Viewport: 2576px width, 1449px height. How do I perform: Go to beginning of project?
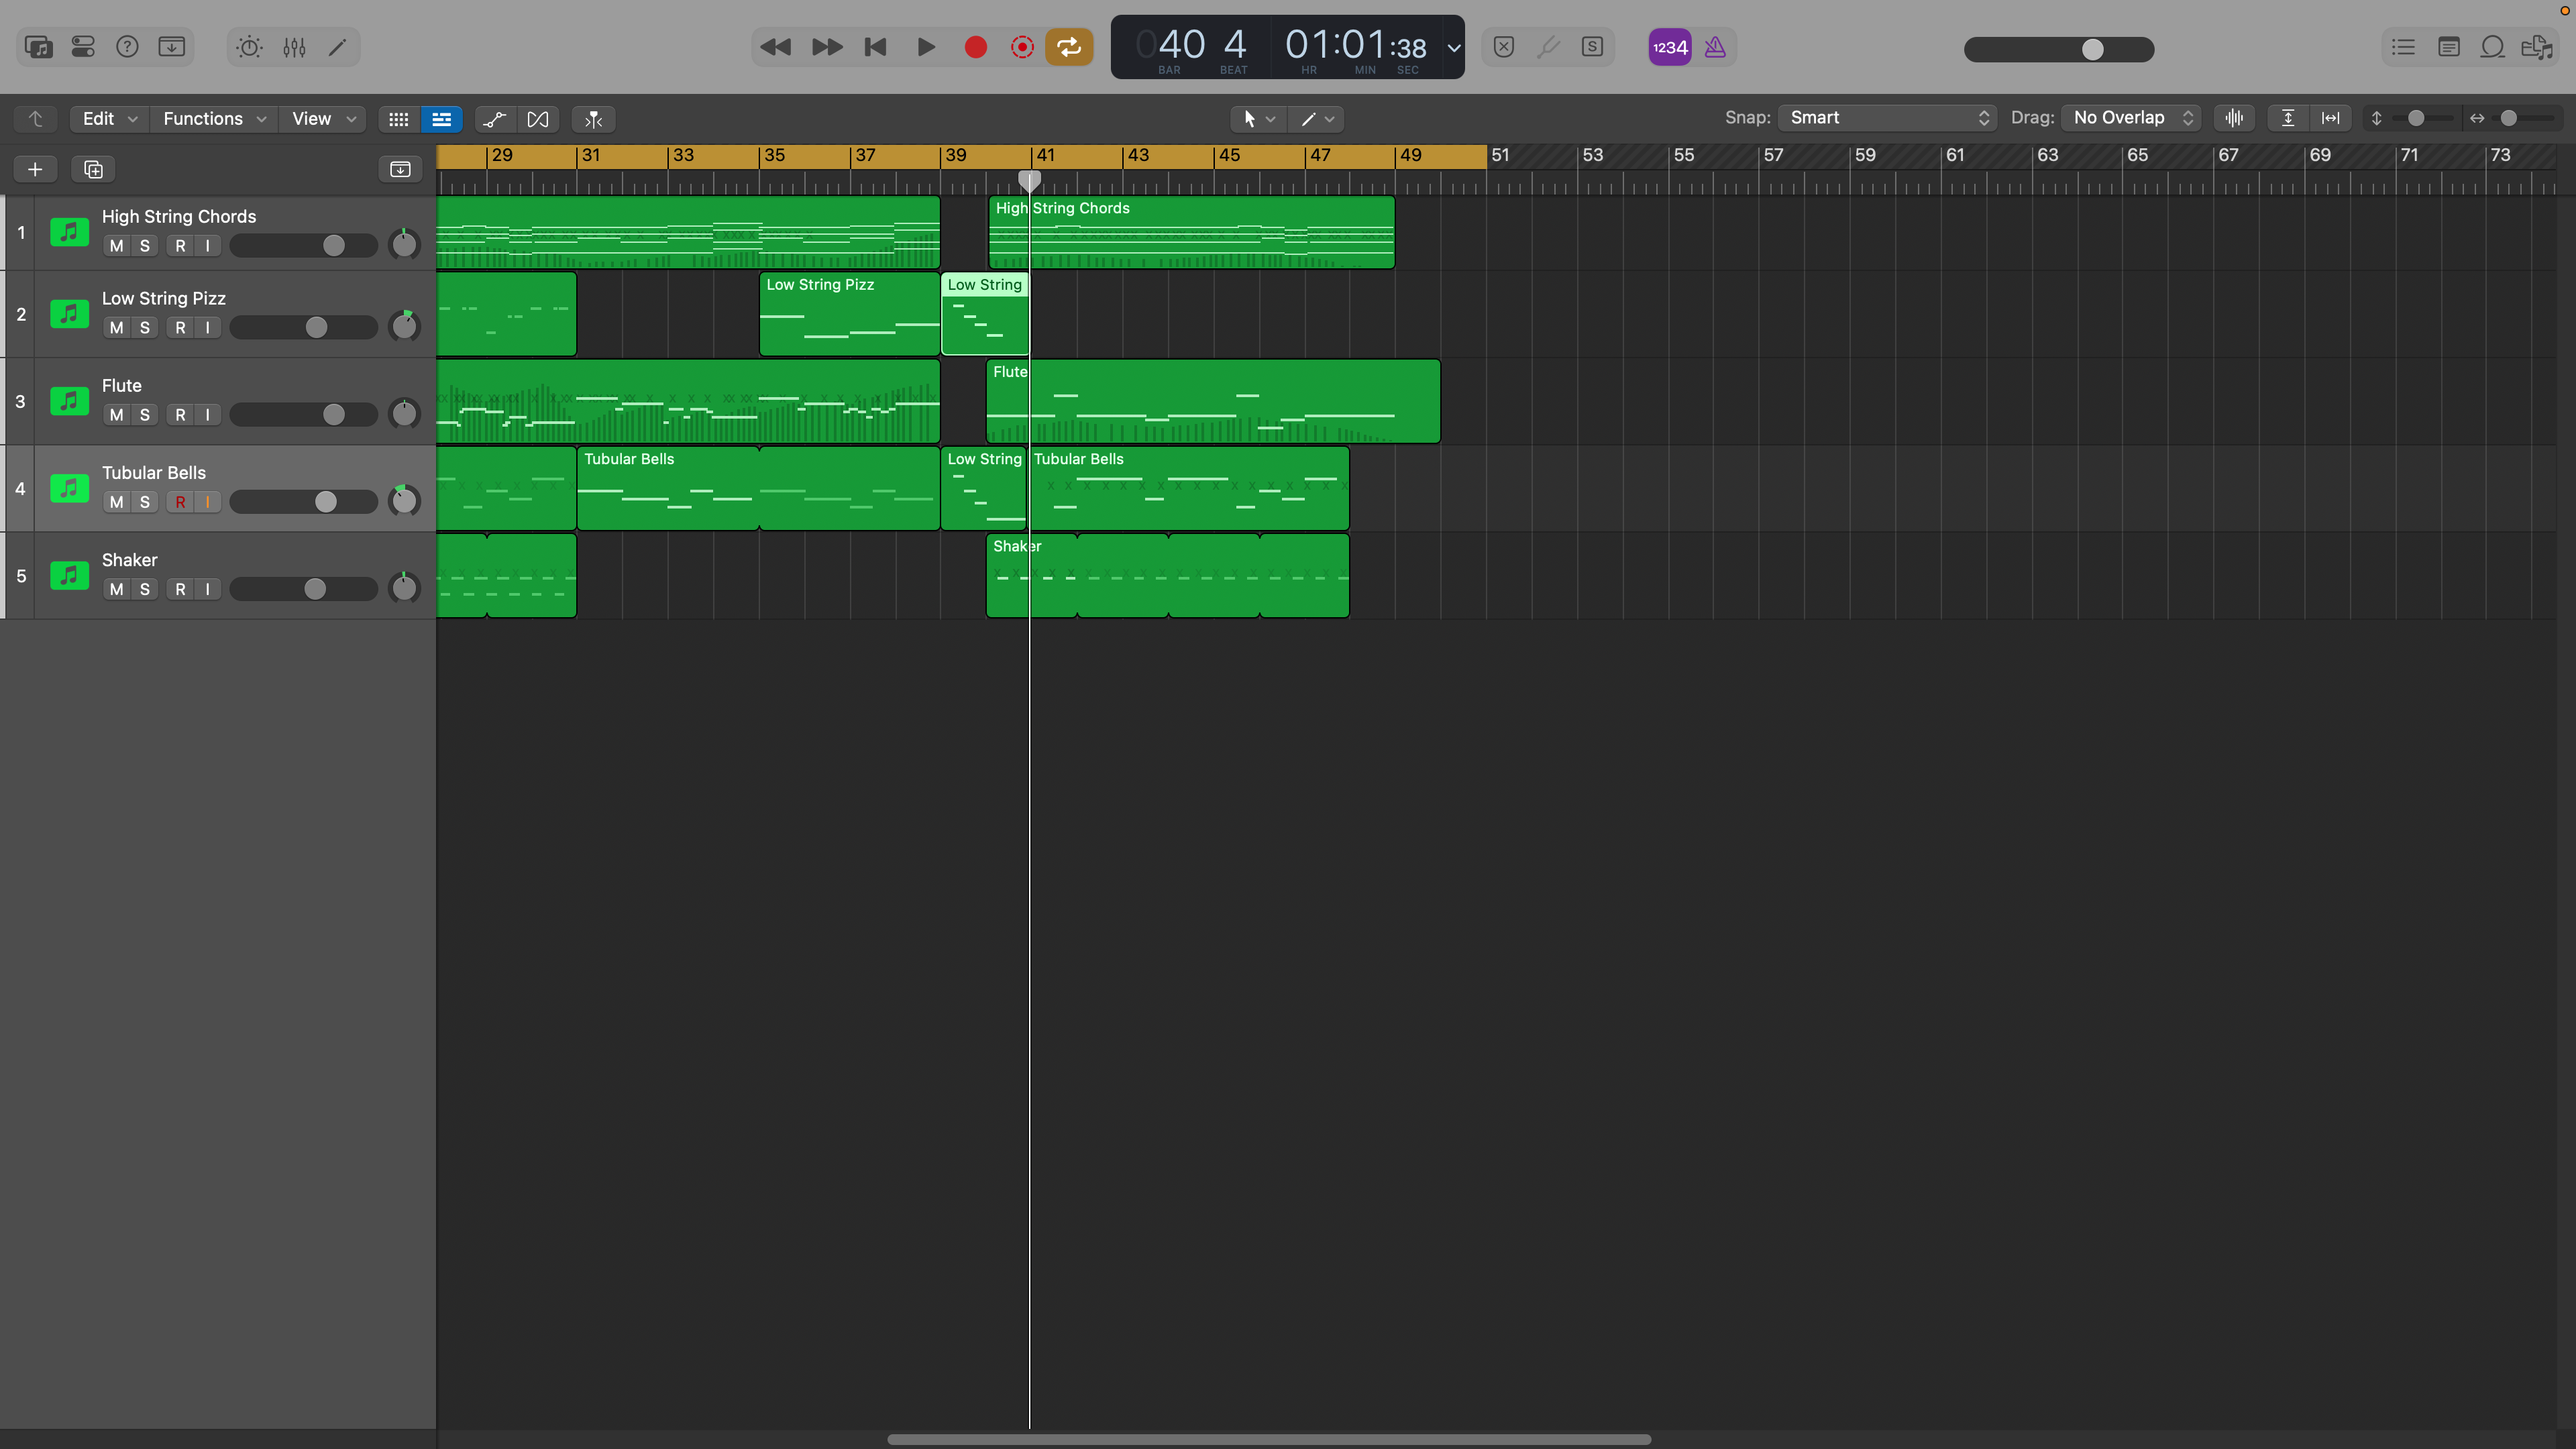tap(876, 47)
